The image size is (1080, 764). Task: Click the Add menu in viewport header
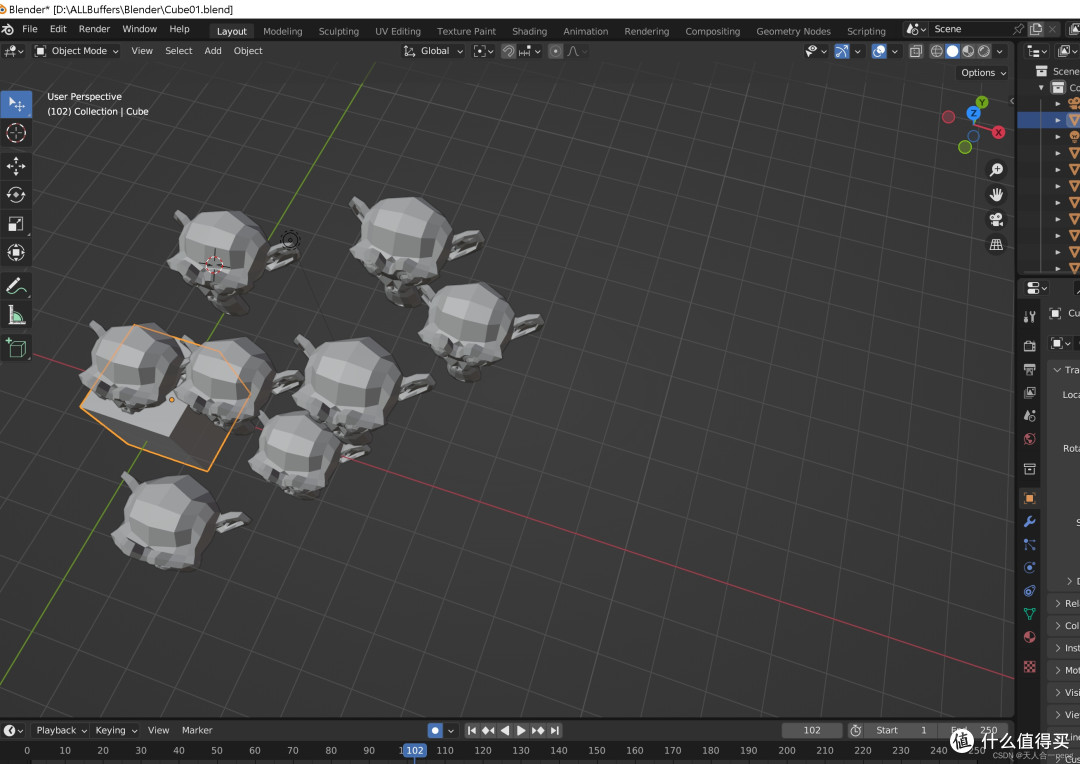213,51
